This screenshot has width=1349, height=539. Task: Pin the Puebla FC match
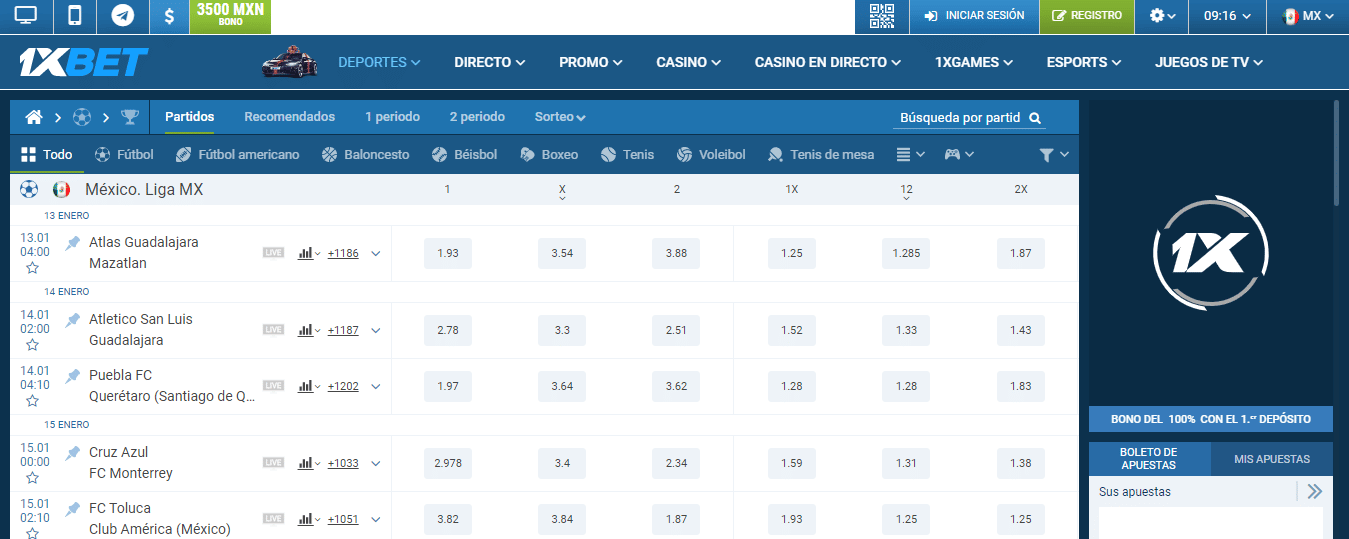73,376
